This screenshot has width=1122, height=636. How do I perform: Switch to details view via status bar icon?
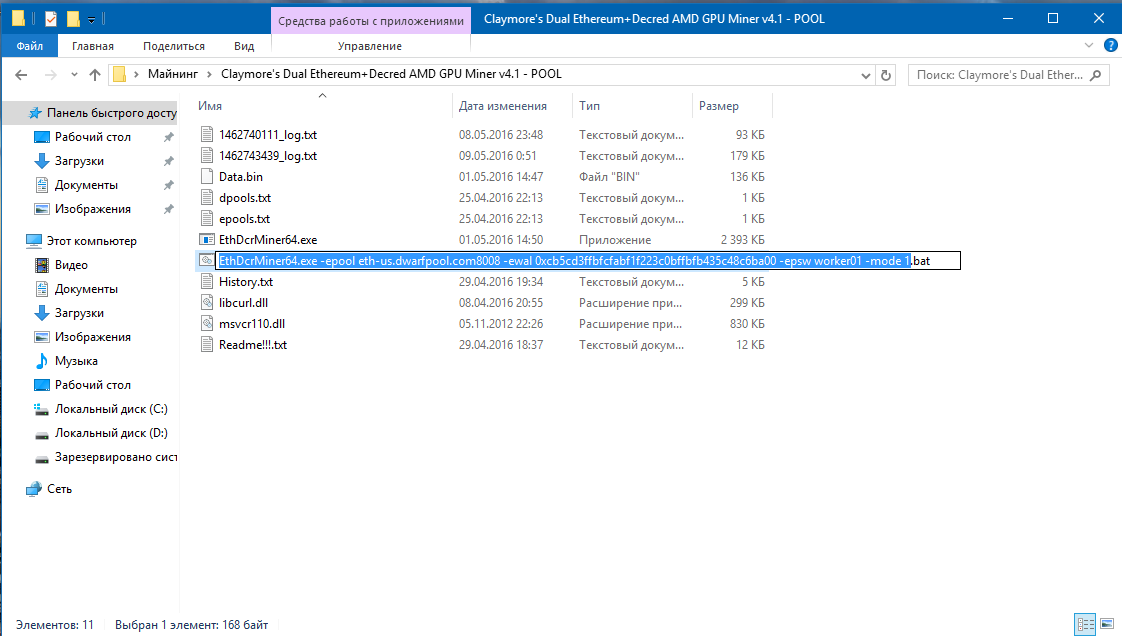(x=1085, y=625)
